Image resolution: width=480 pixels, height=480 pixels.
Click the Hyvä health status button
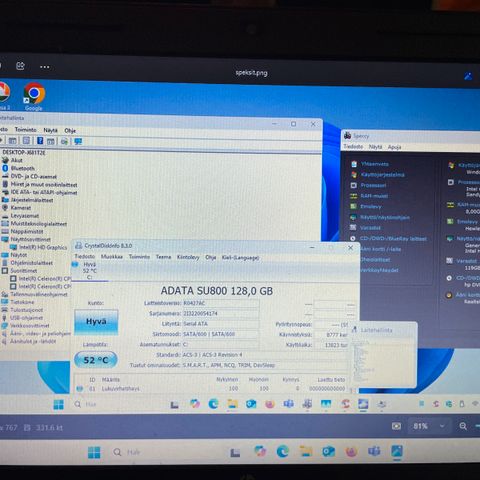[96, 322]
